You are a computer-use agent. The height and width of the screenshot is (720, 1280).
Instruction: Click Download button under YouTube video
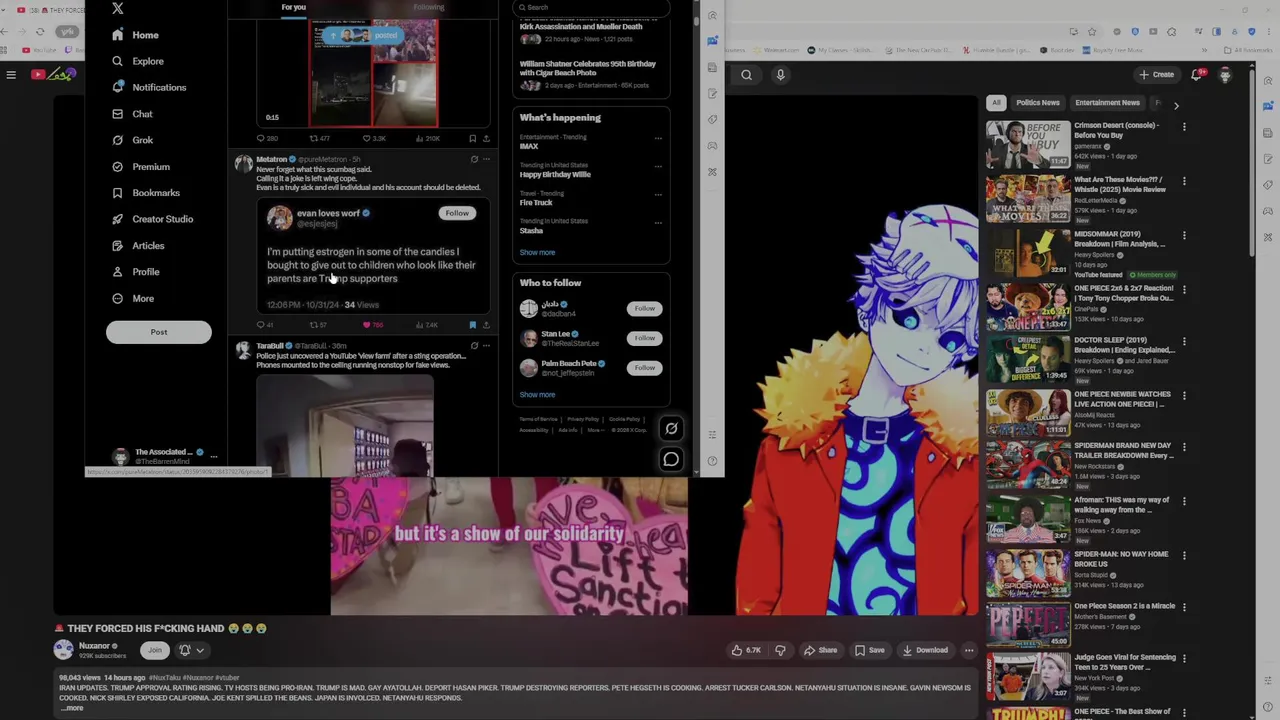click(924, 650)
